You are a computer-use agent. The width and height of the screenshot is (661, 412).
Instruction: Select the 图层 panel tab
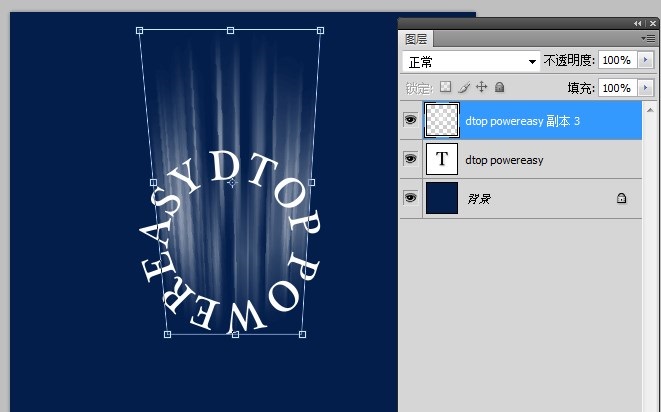[x=416, y=39]
